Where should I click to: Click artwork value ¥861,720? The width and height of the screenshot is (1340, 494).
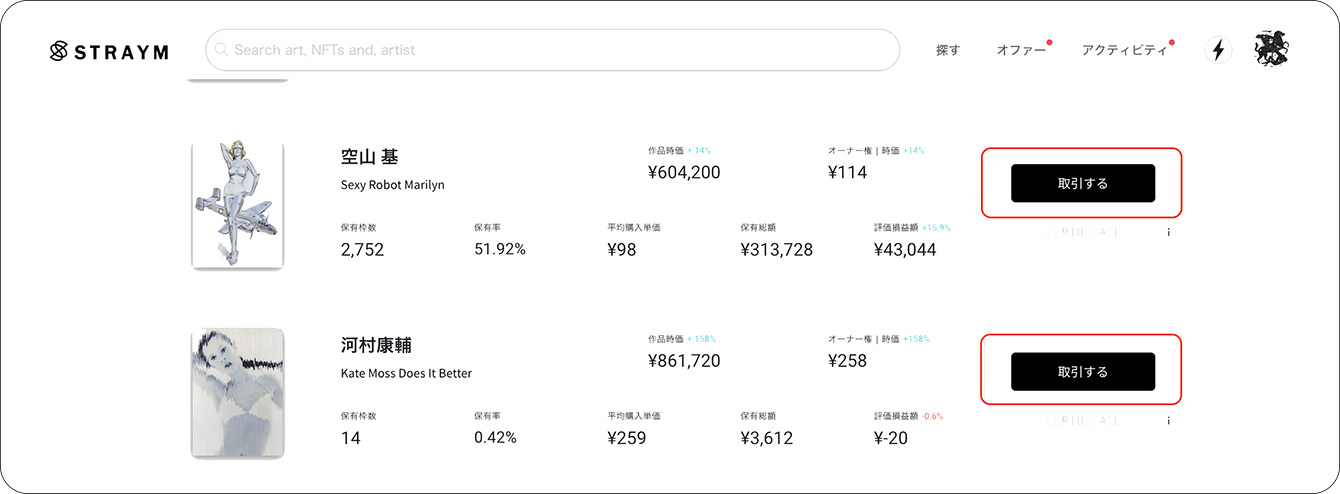tap(684, 360)
